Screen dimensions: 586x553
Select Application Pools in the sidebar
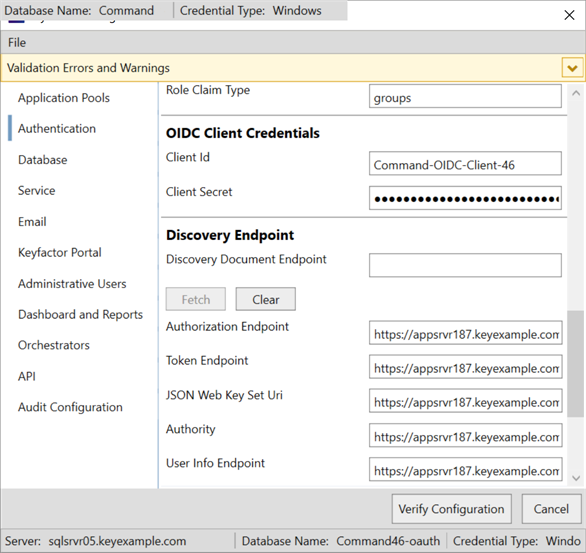[64, 98]
